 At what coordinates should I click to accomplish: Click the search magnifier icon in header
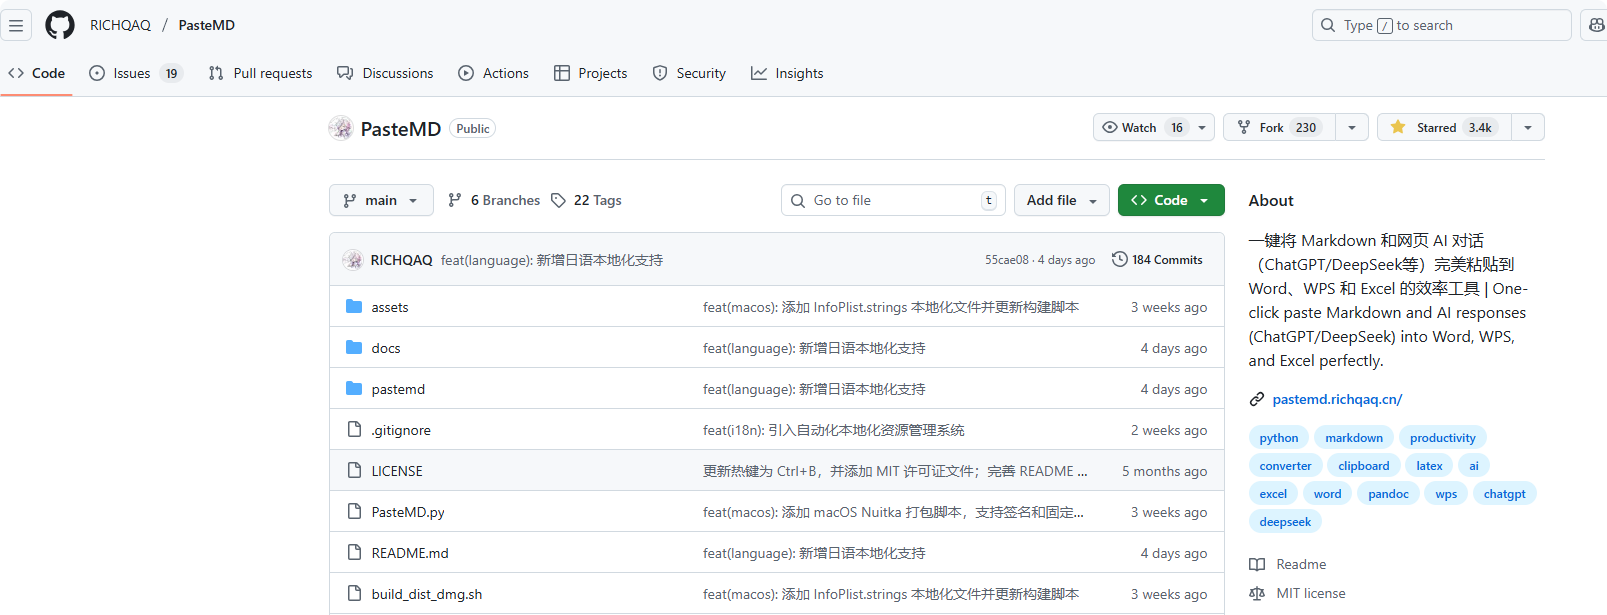[1328, 25]
